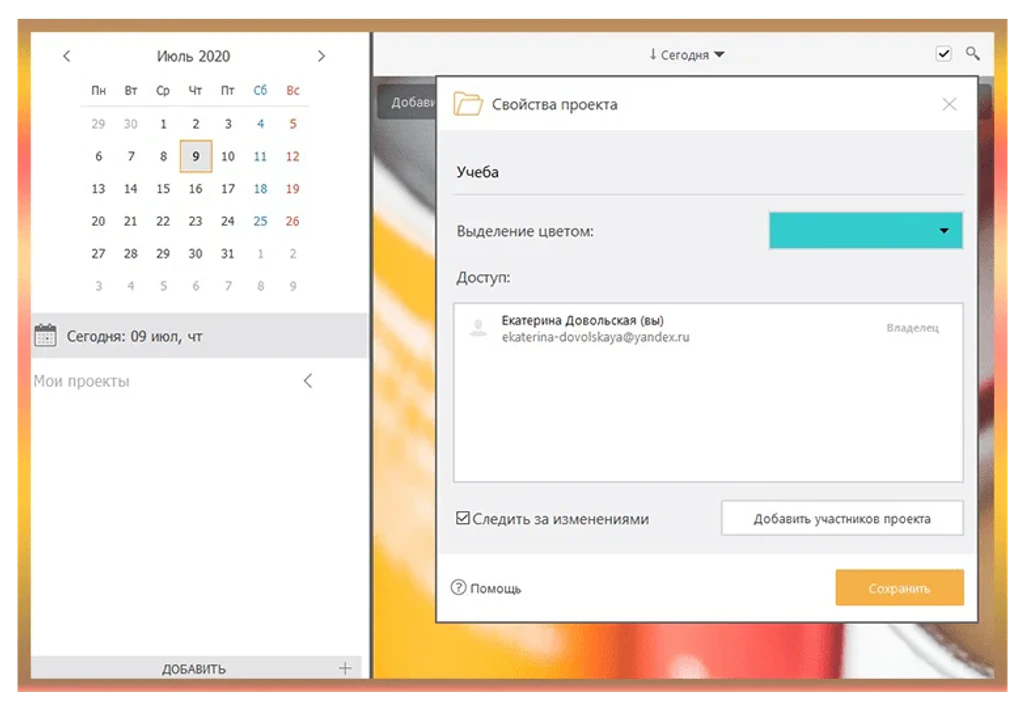This screenshot has width=1024, height=710.
Task: Select July 3 in calendar
Action: (x=227, y=124)
